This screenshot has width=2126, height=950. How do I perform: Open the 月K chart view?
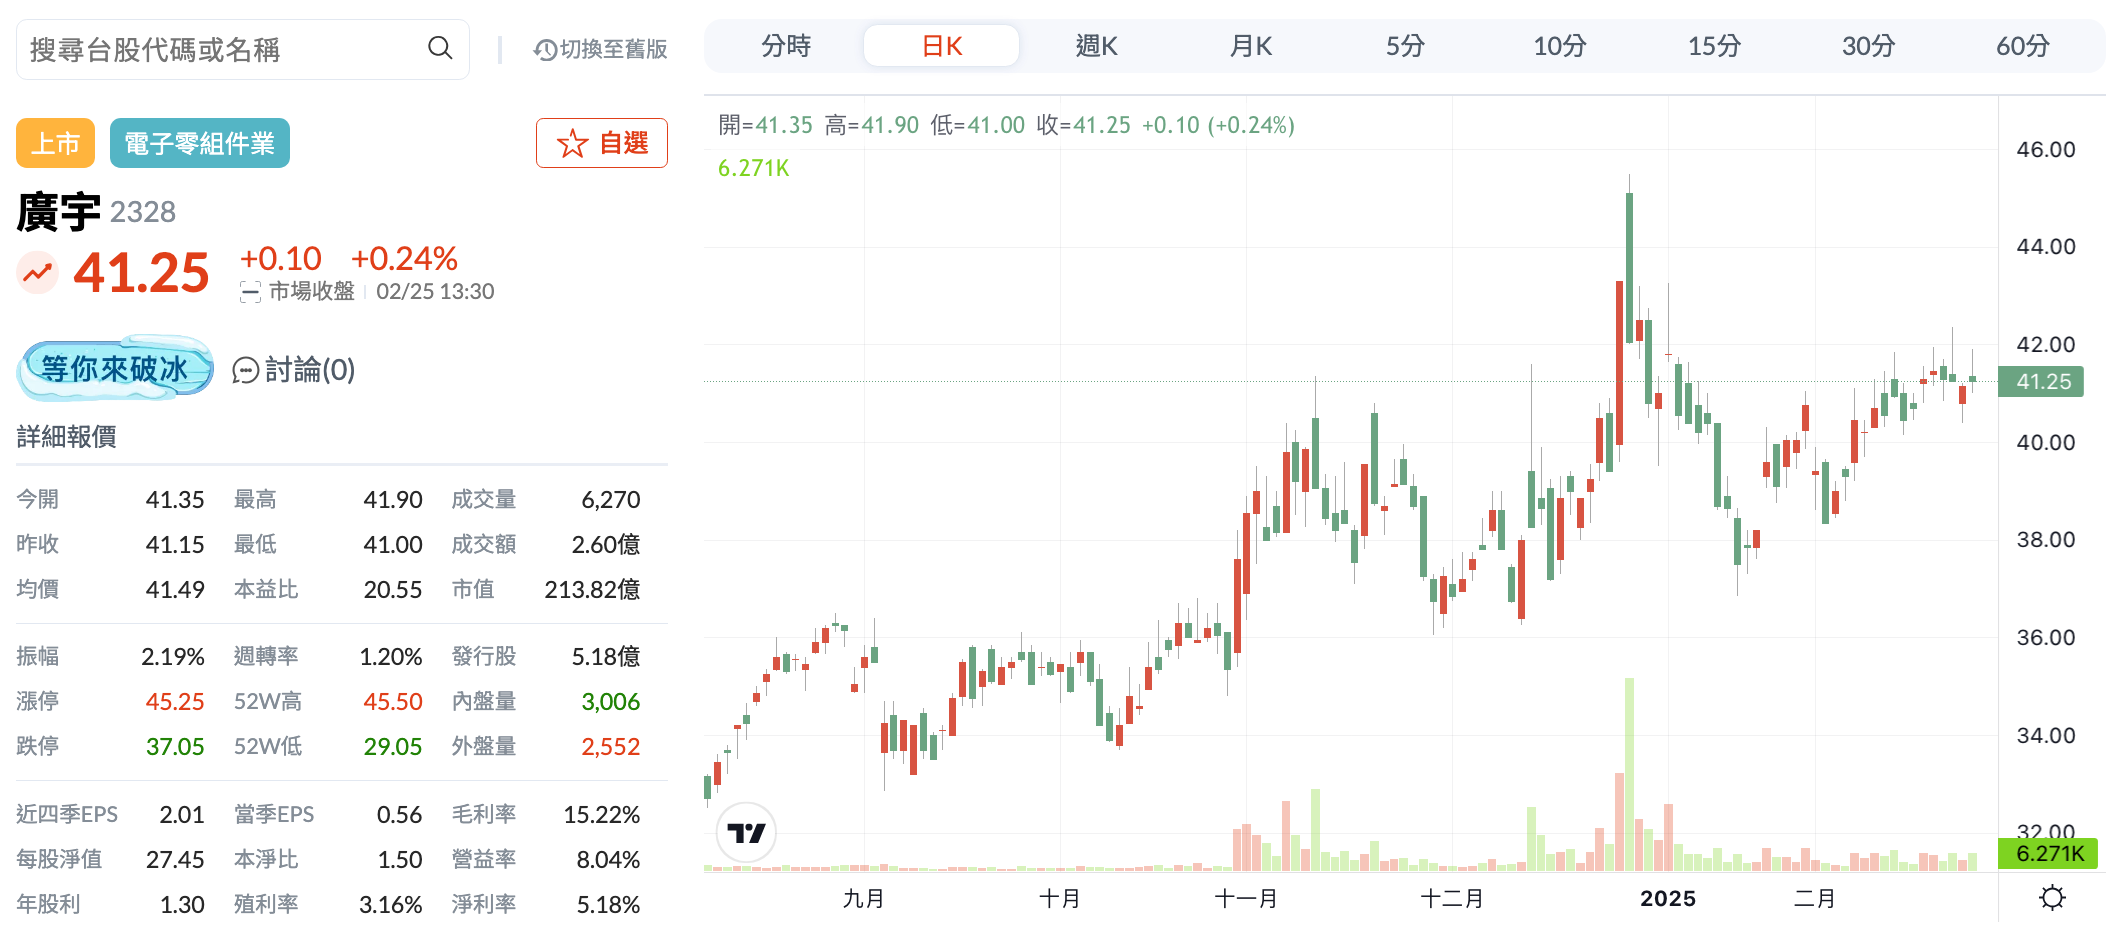pyautogui.click(x=1250, y=46)
